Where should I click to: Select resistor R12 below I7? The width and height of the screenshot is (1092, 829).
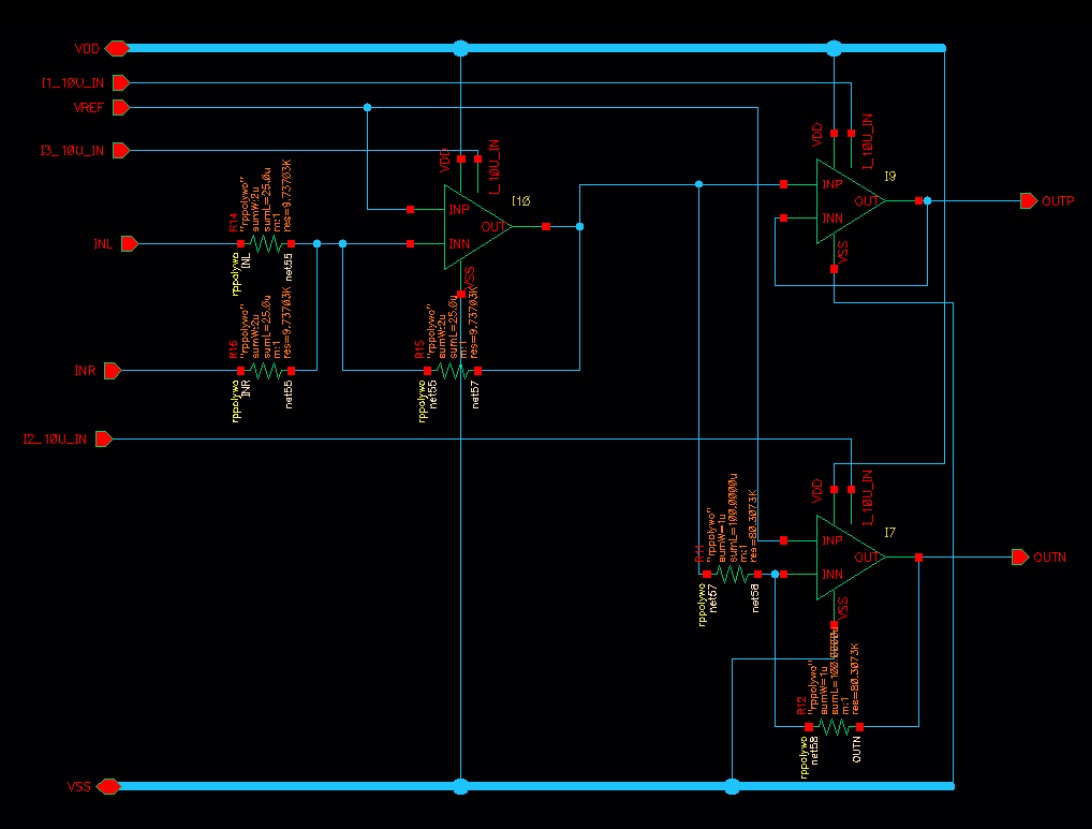click(834, 727)
